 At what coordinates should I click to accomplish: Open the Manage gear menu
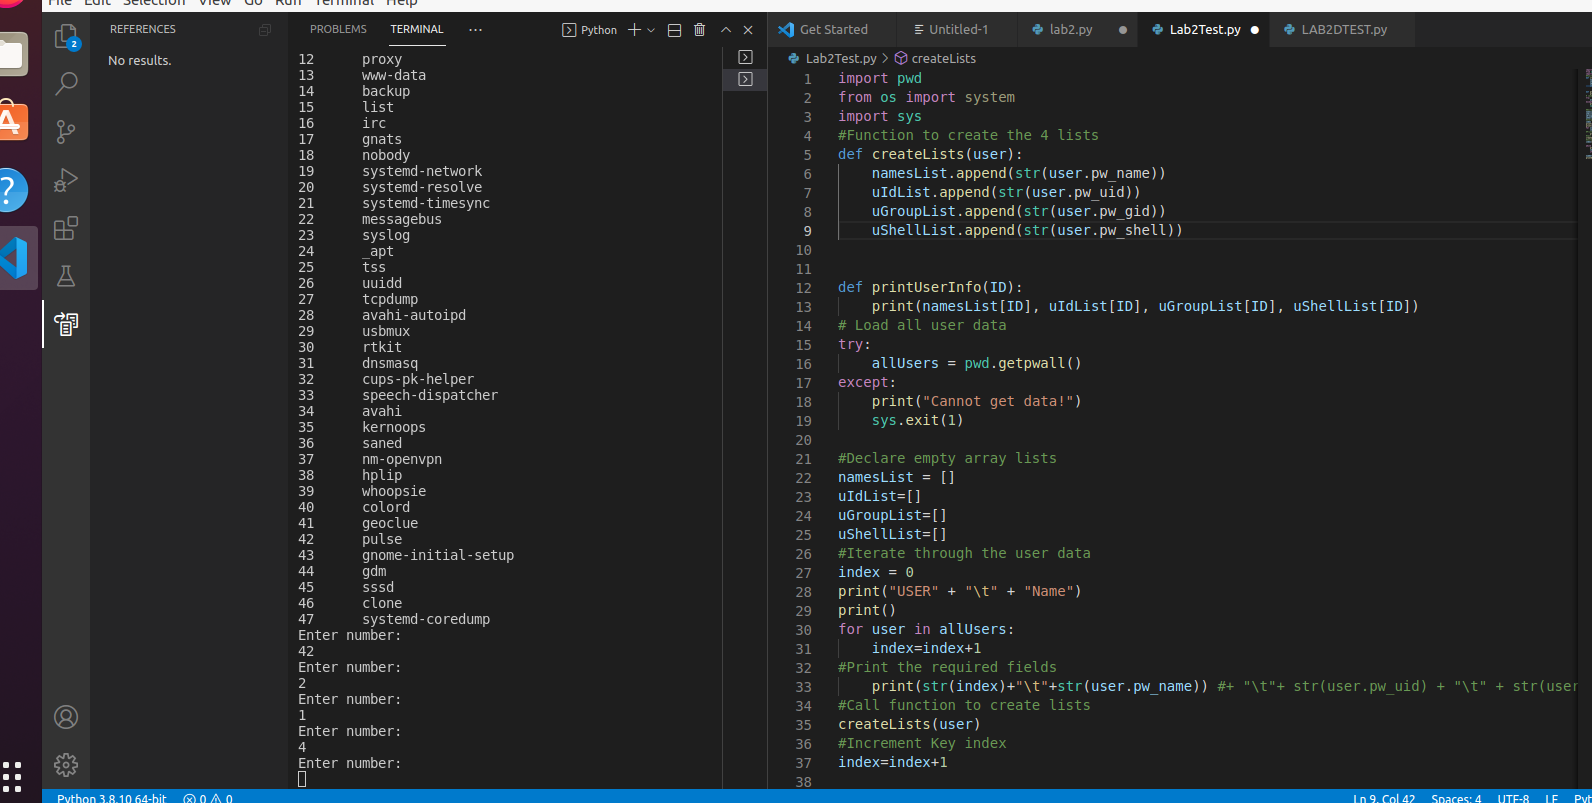(66, 765)
